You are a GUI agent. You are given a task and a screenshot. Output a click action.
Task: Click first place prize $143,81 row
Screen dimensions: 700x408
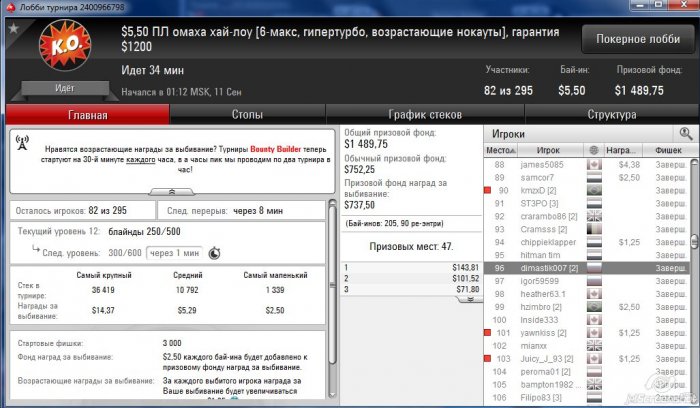(x=411, y=267)
